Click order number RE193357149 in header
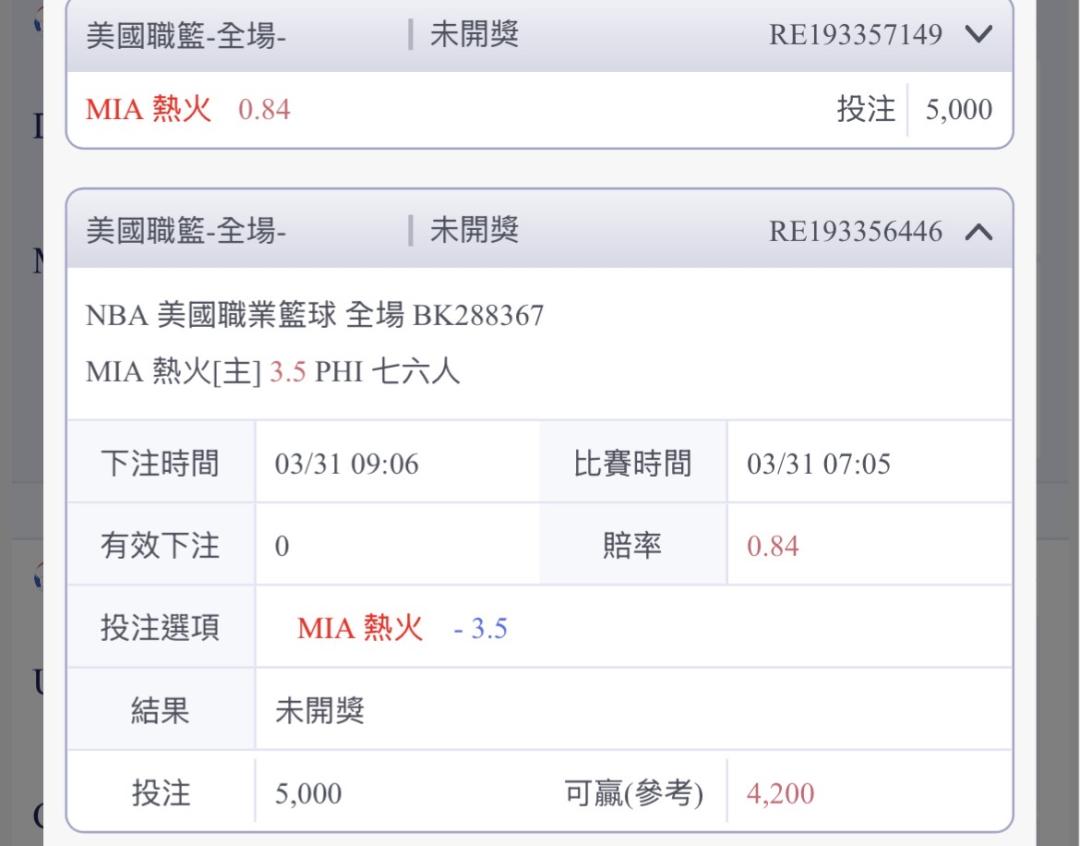 point(855,35)
